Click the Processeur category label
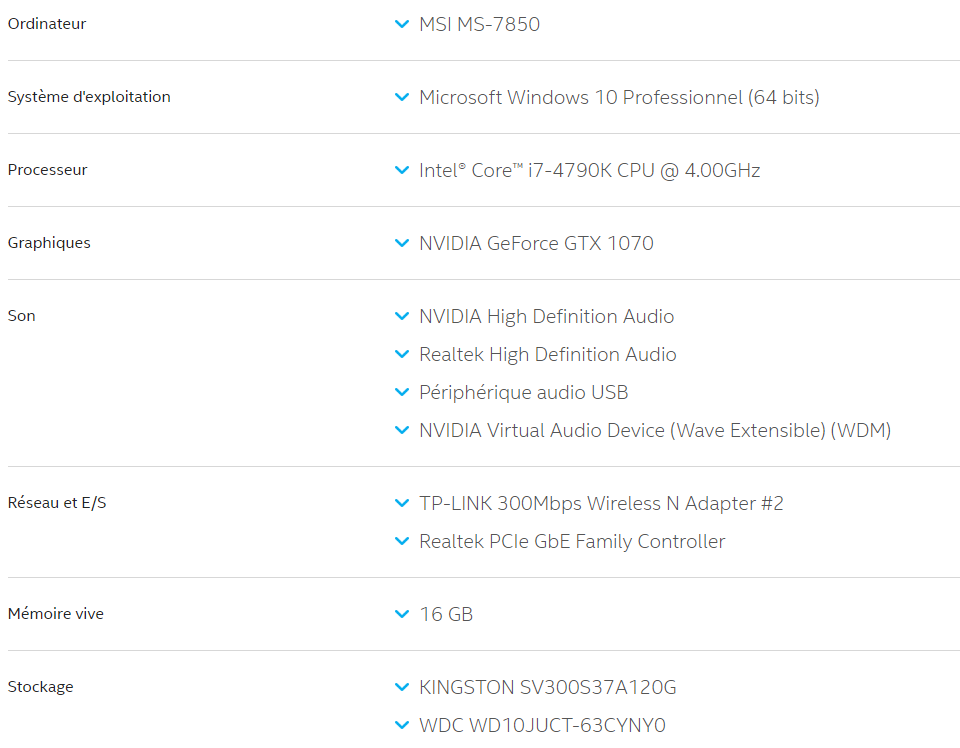Image resolution: width=960 pixels, height=748 pixels. 47,170
